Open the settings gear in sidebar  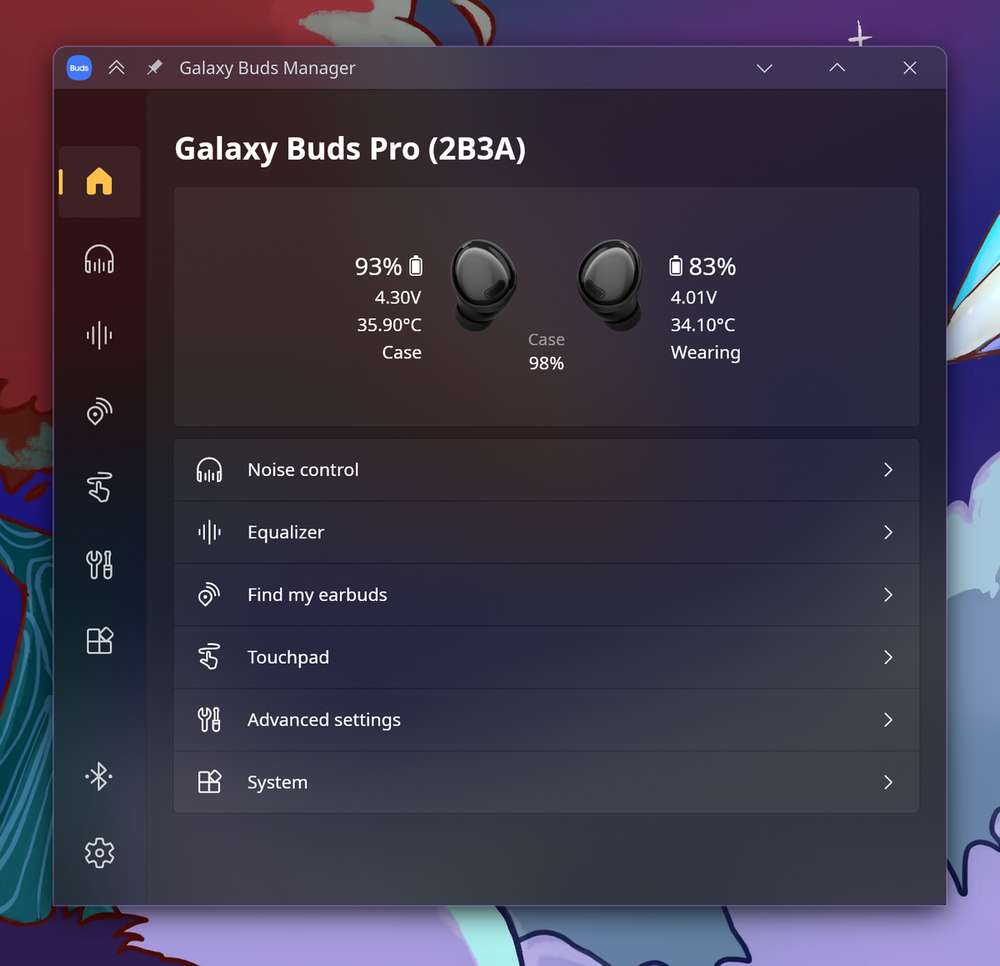(x=99, y=853)
